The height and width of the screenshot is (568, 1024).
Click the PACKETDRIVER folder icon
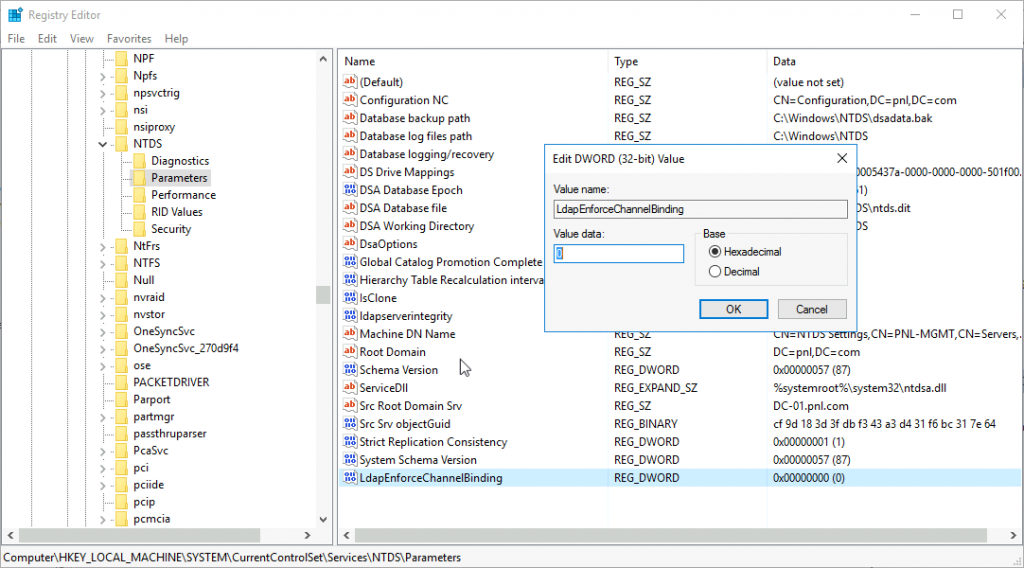tap(121, 382)
